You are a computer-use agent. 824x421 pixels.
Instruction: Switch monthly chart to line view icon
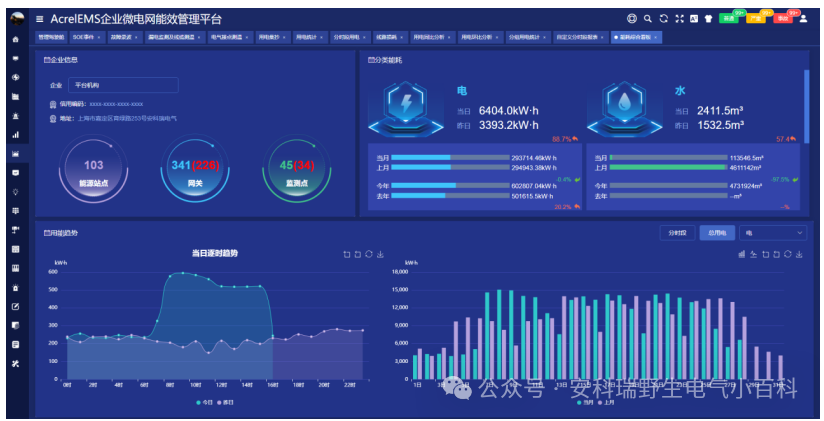point(753,254)
